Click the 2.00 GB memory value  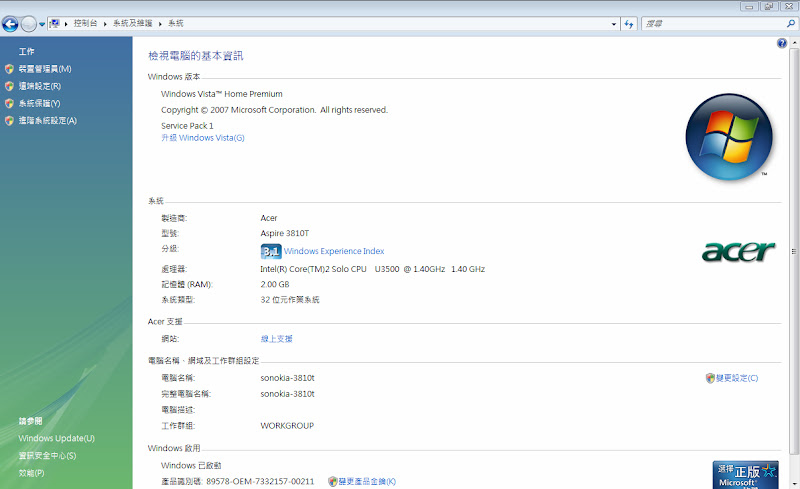(274, 284)
